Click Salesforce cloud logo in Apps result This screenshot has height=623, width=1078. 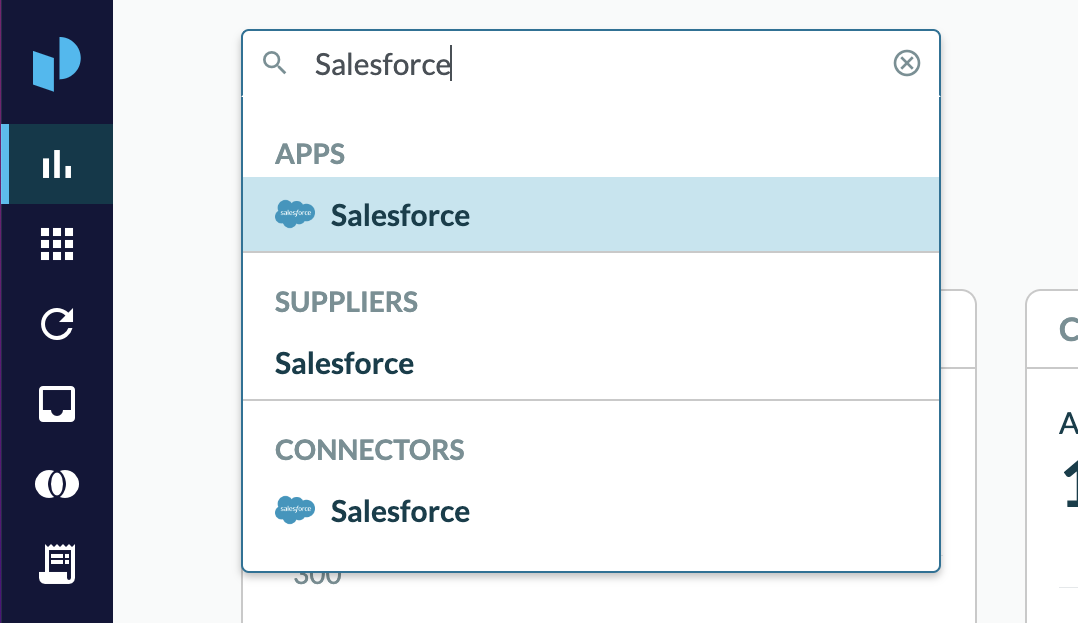(295, 214)
